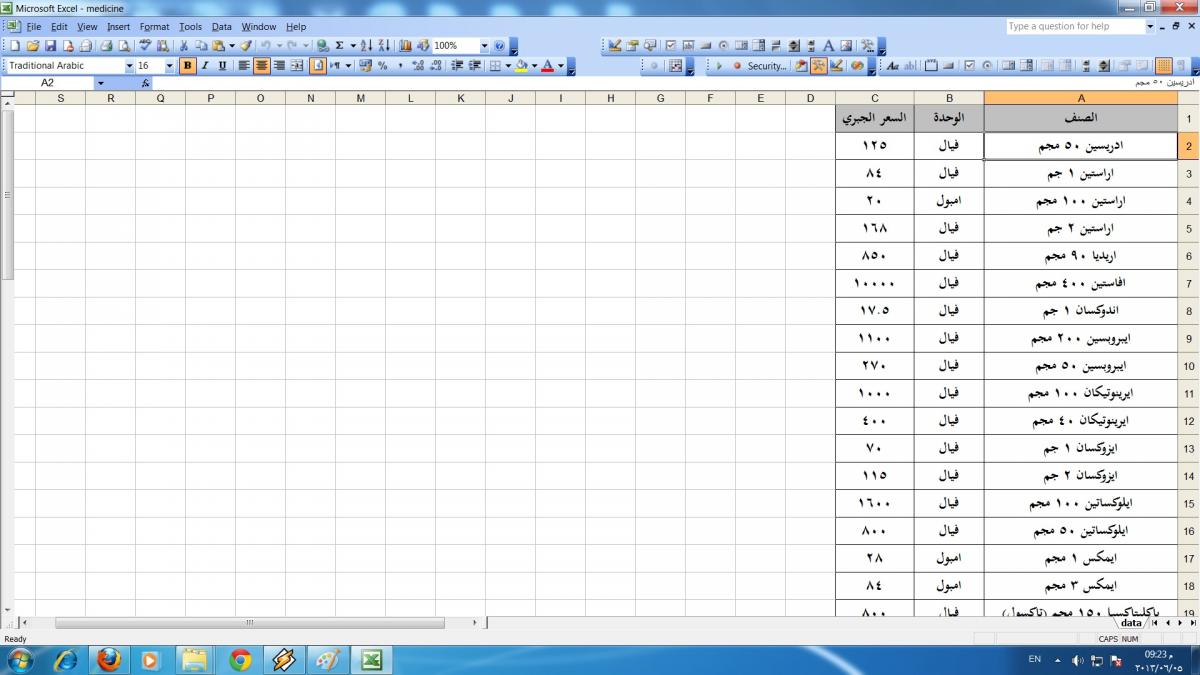Click the Cut scissors icon
The image size is (1200, 675).
tap(183, 46)
